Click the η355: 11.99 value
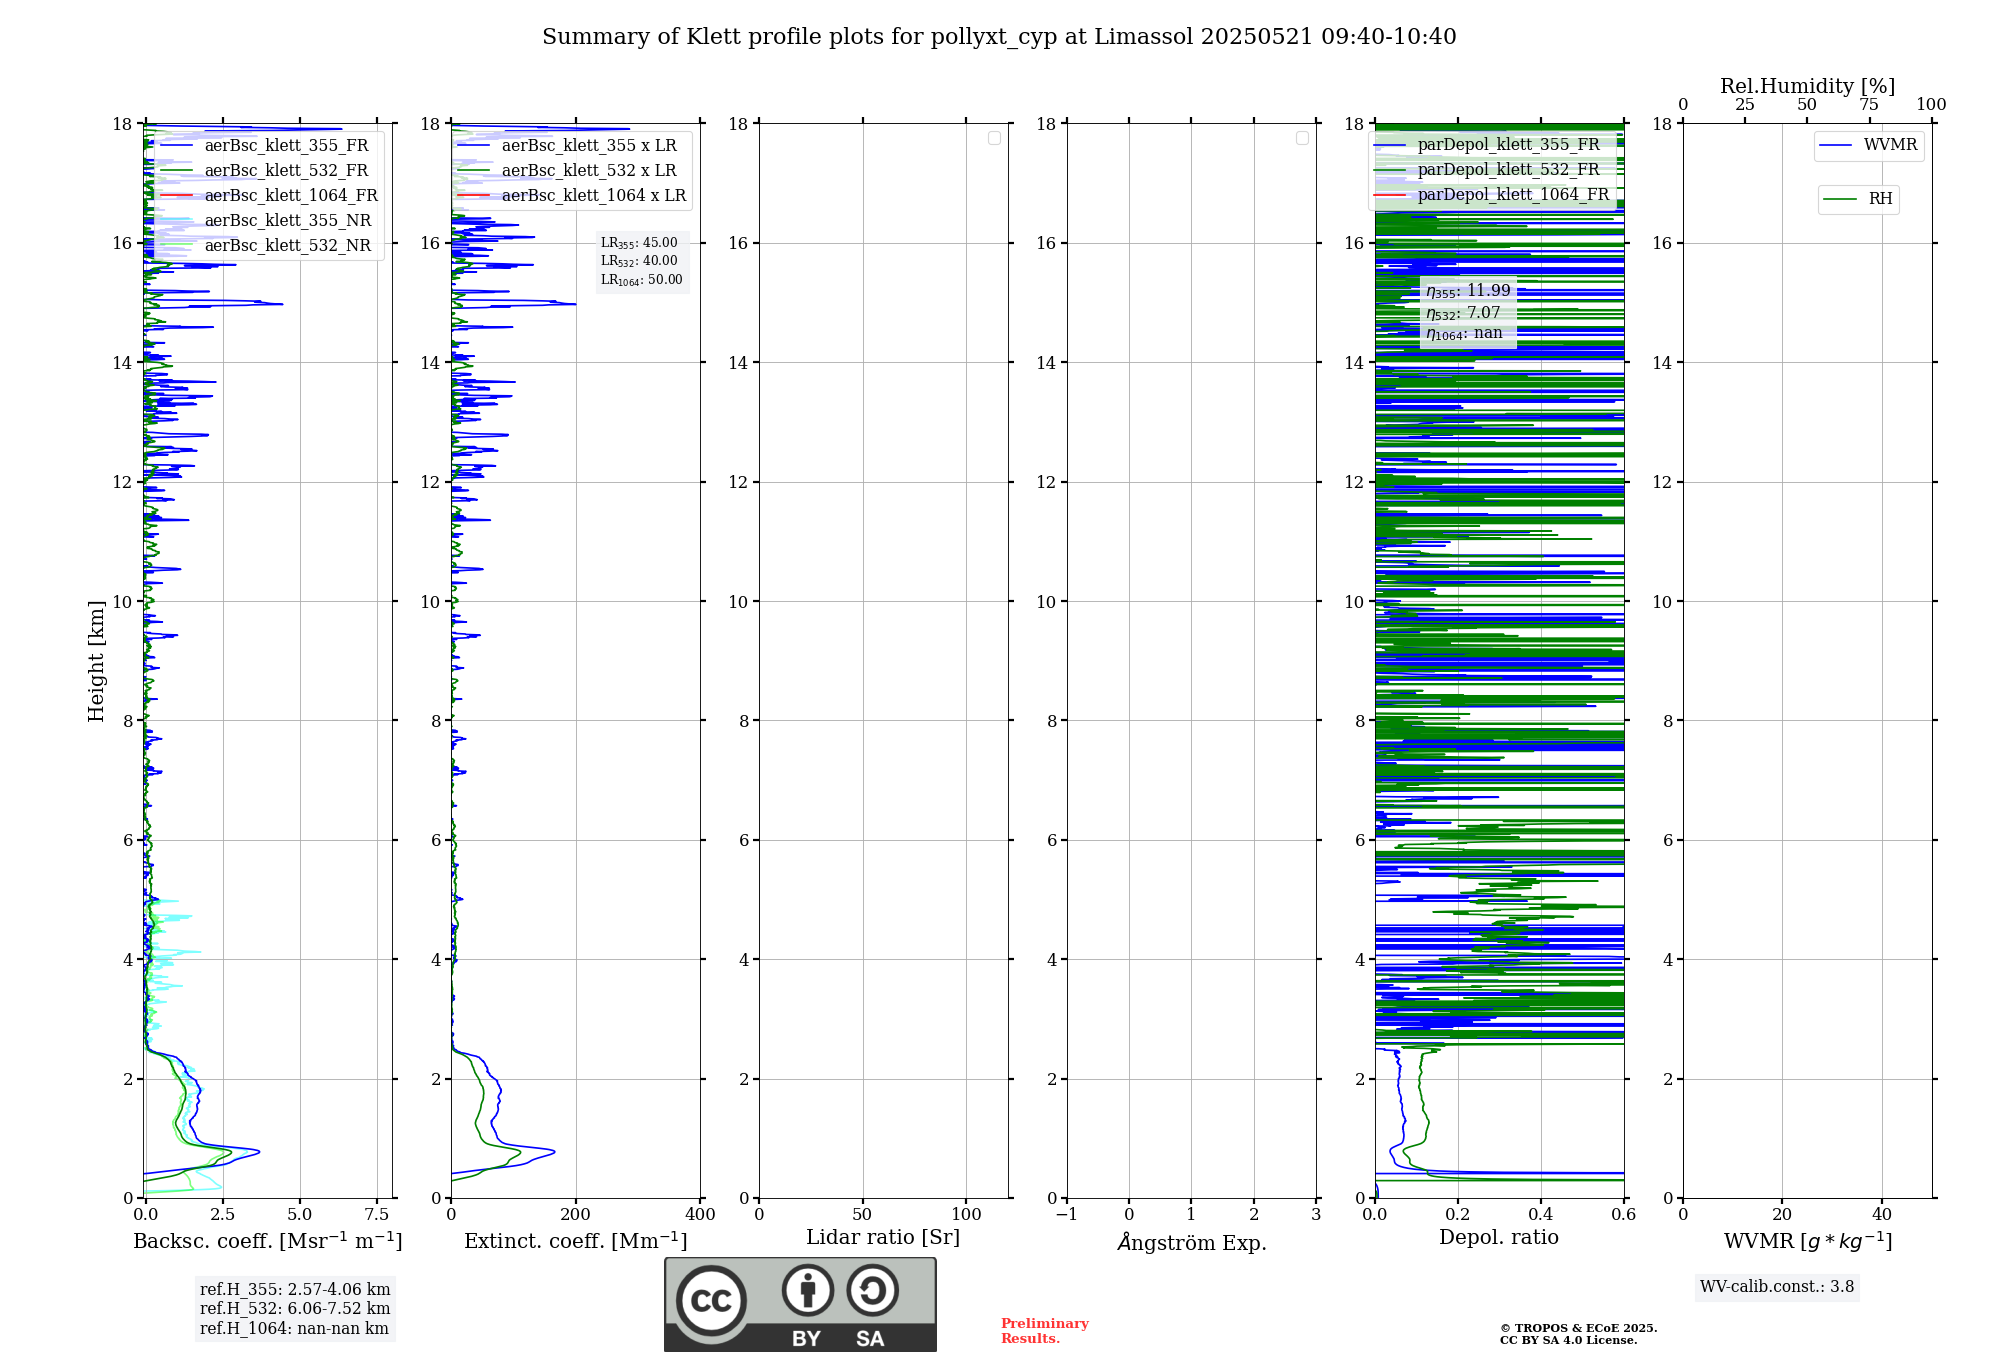This screenshot has width=2000, height=1360. pyautogui.click(x=1468, y=291)
